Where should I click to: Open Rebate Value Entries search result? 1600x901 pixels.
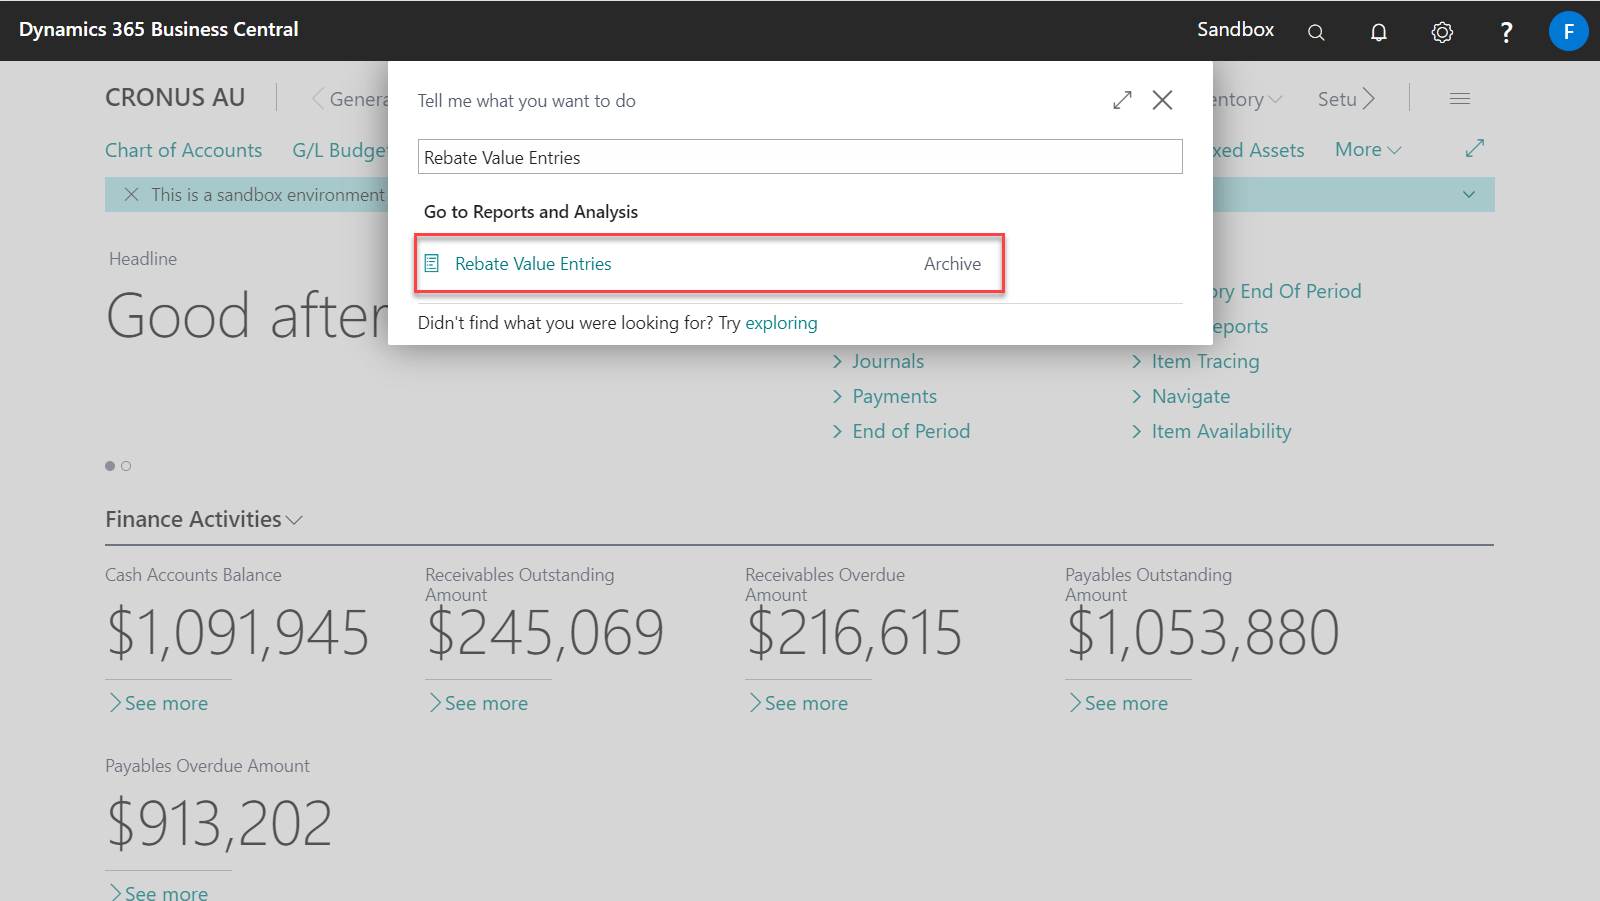coord(533,264)
